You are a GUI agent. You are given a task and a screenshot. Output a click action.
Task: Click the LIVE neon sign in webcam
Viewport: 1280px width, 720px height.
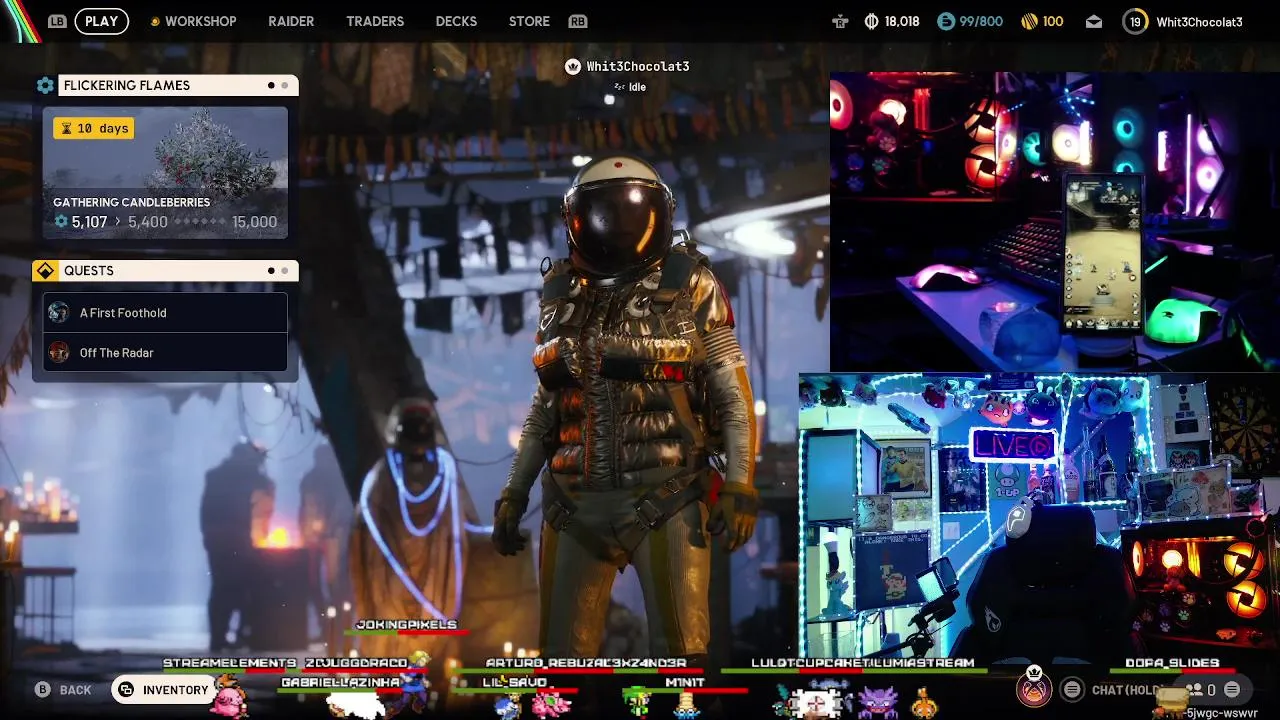(x=1013, y=445)
